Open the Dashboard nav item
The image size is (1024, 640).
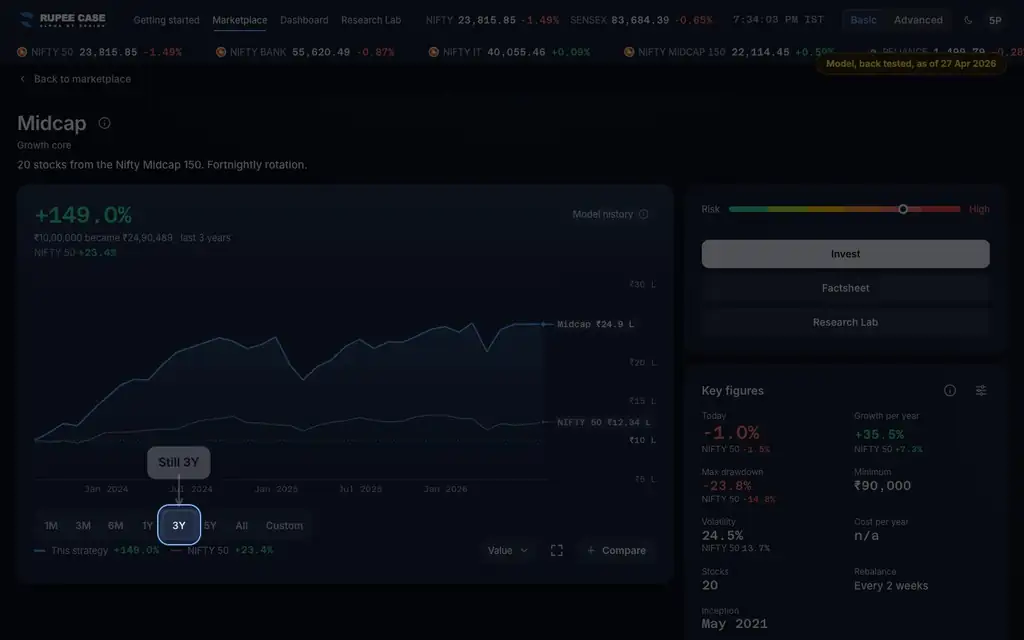[304, 20]
